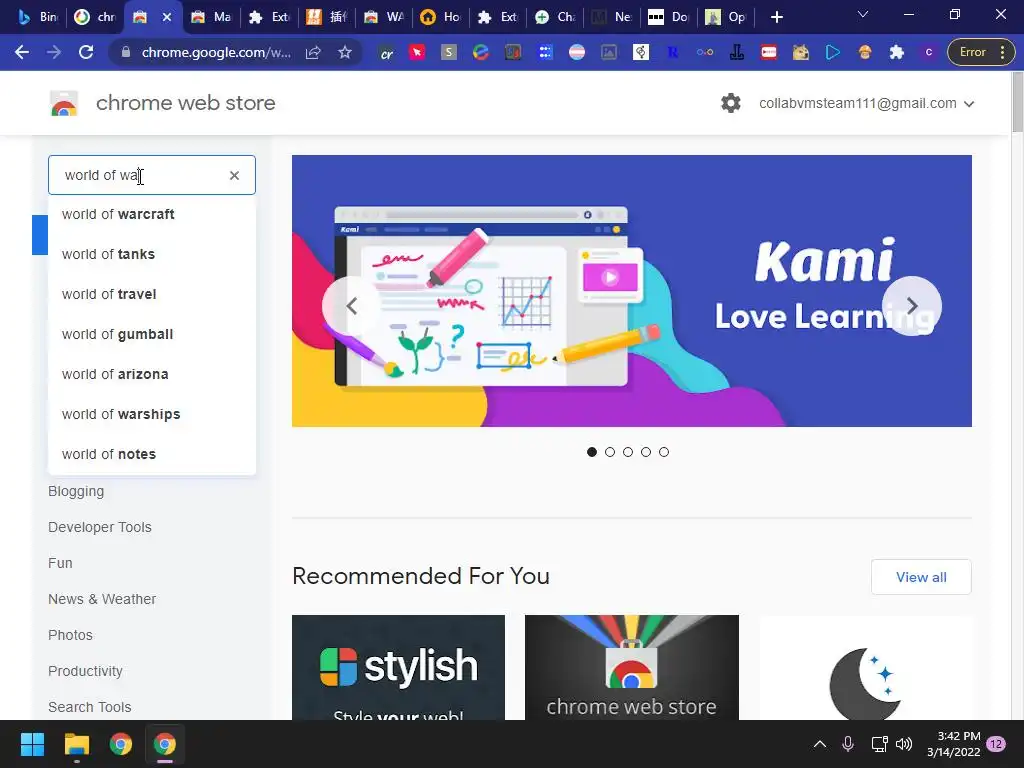1024x768 pixels.
Task: Open the Stylish extension card
Action: click(x=398, y=667)
